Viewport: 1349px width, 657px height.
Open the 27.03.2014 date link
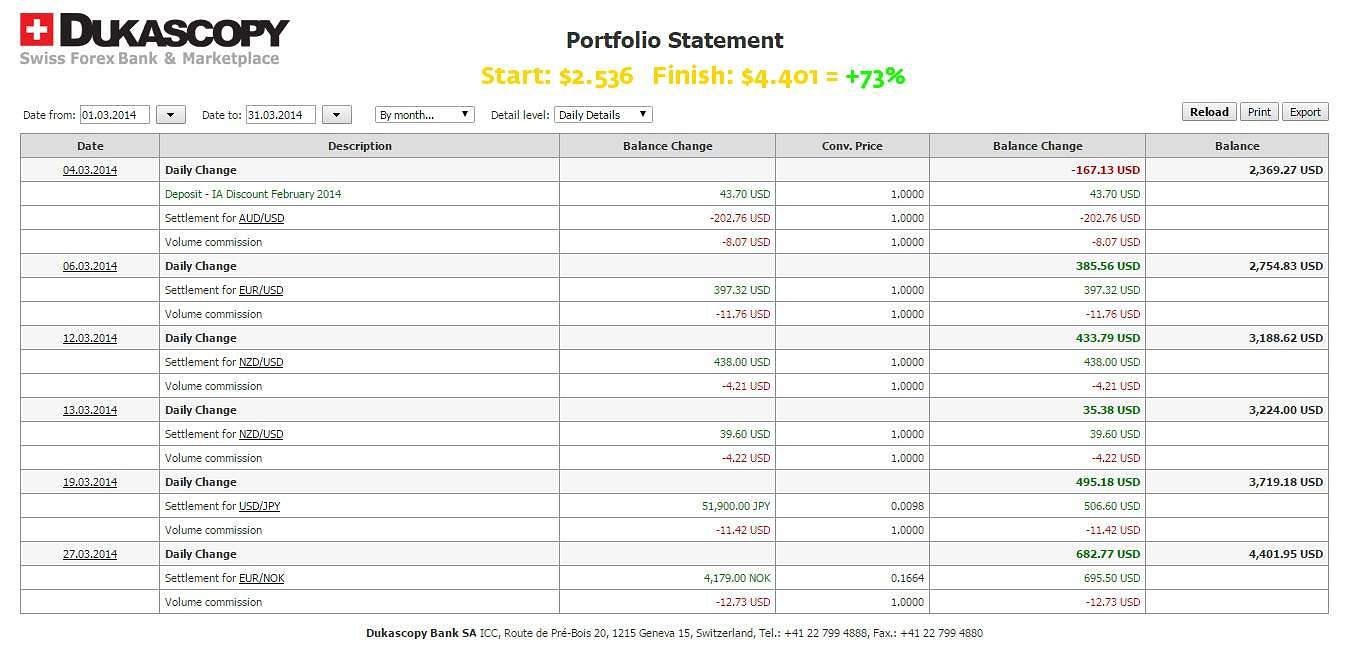[90, 554]
